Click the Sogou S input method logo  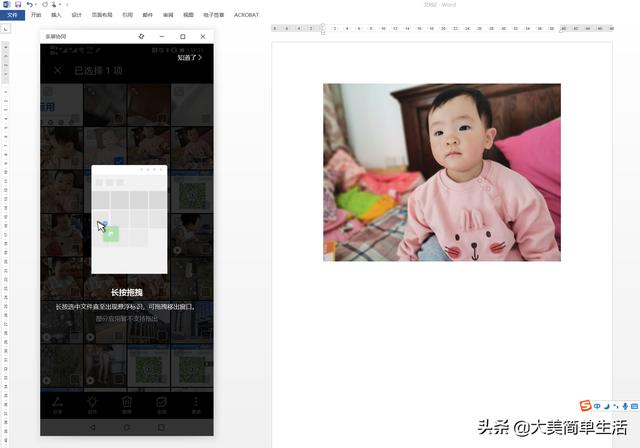click(x=585, y=406)
